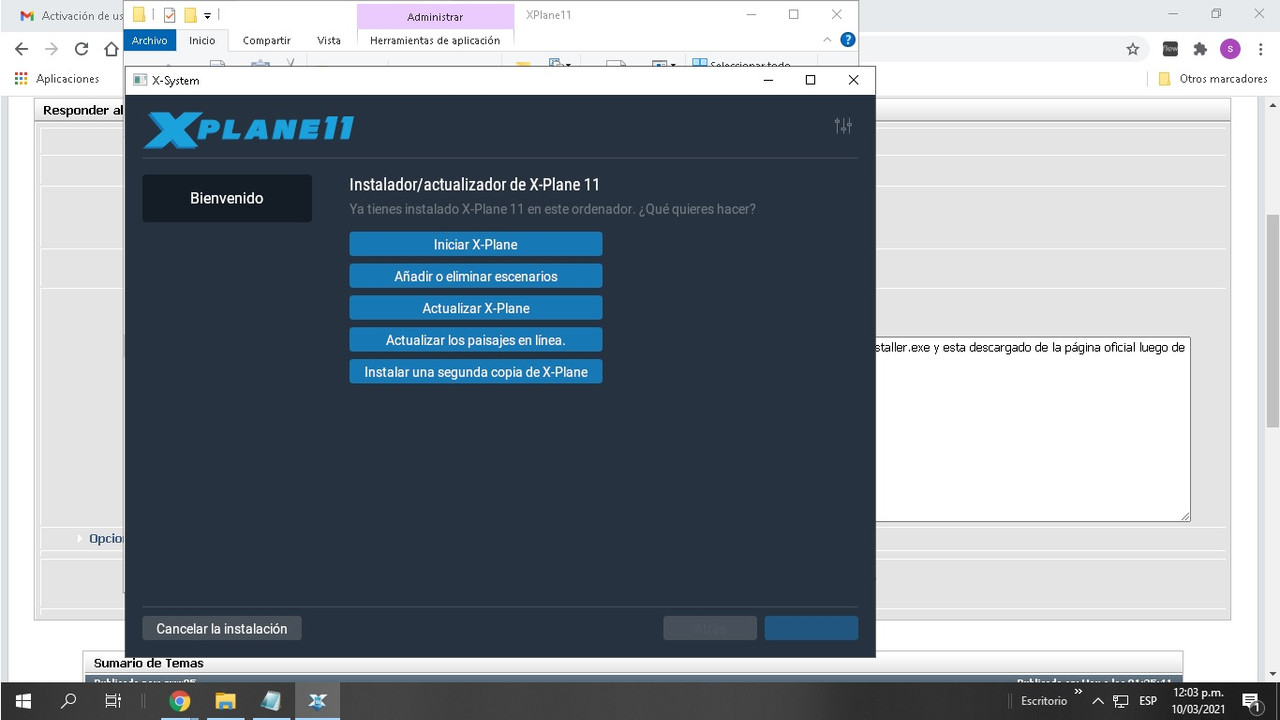Go to Chrome home page icon
1280x720 pixels.
click(111, 49)
